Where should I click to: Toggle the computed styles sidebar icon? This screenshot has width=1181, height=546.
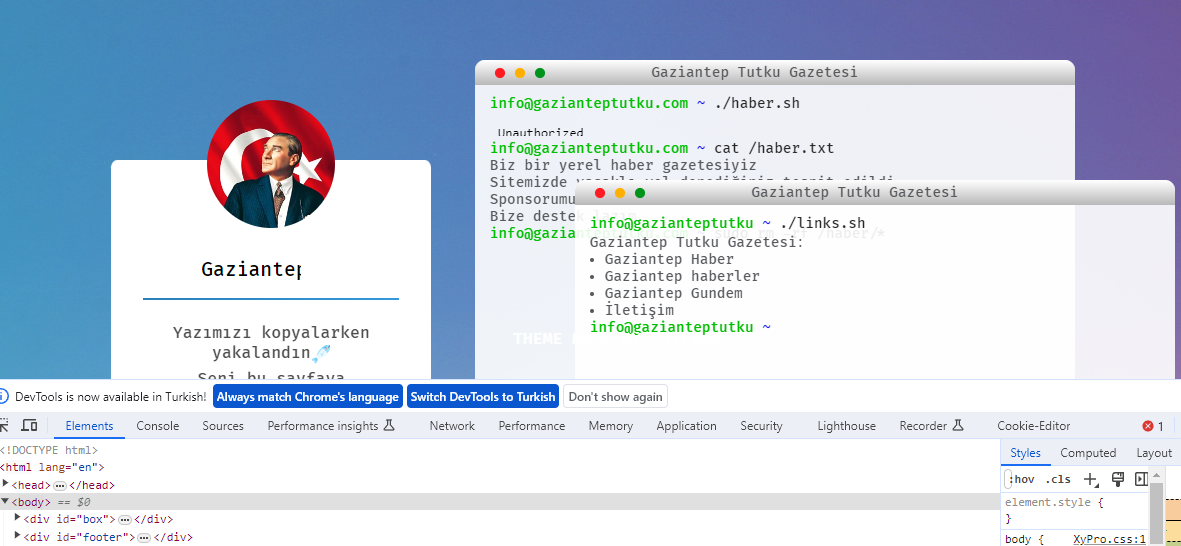pyautogui.click(x=1141, y=479)
